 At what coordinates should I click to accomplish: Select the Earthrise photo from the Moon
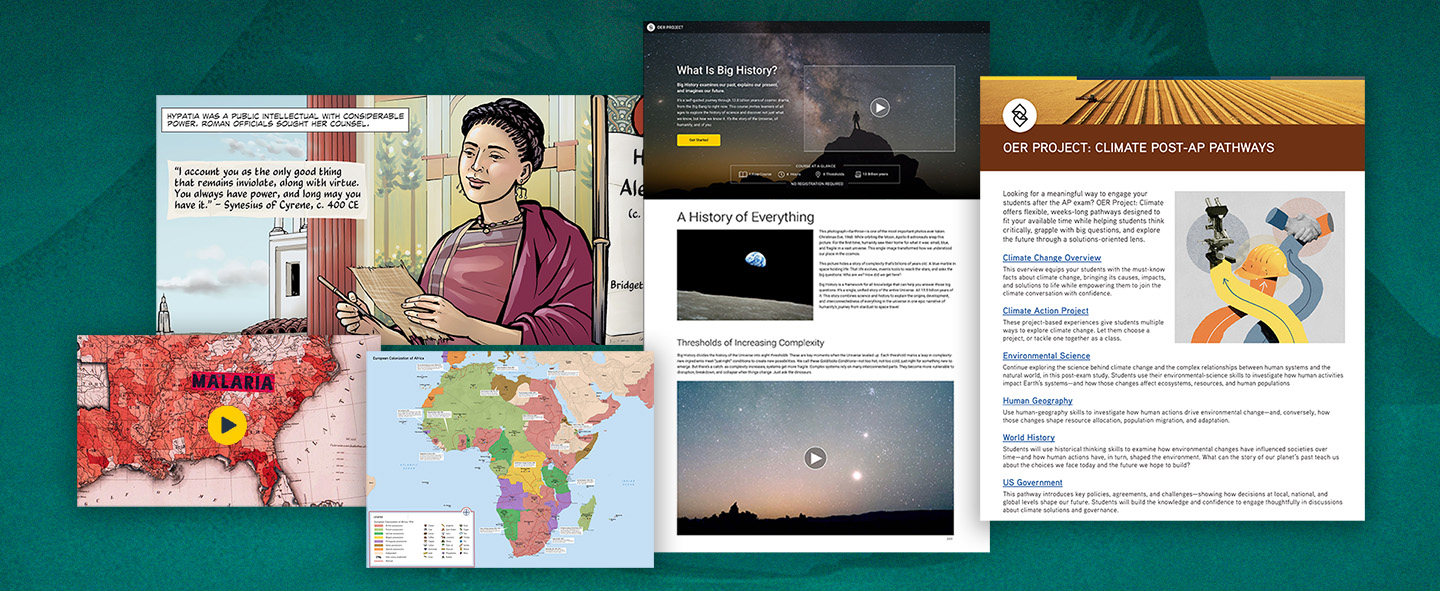click(744, 275)
